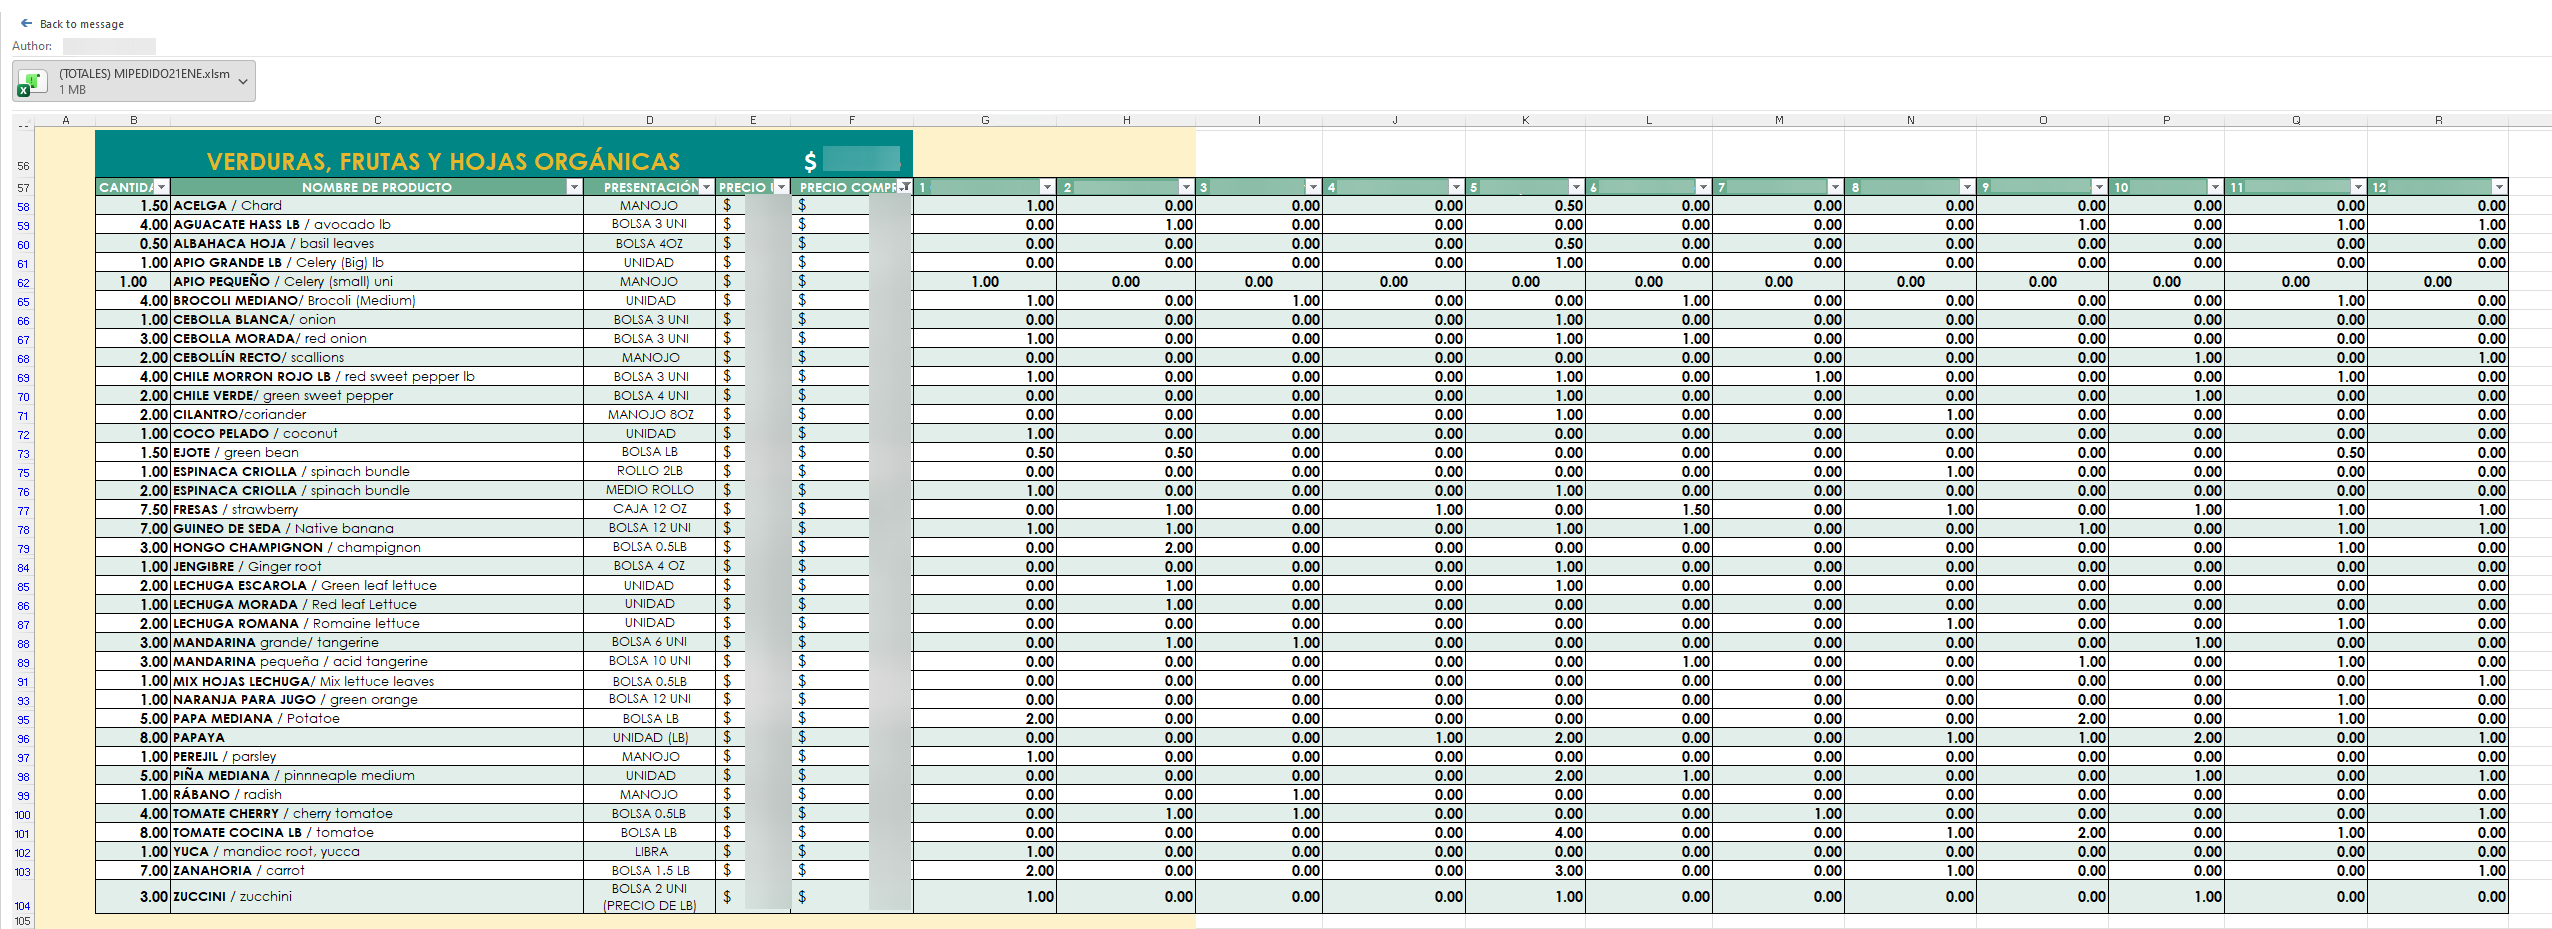Click the BOLSA 1.5 LB presentation cell
The image size is (2552, 929).
(650, 871)
